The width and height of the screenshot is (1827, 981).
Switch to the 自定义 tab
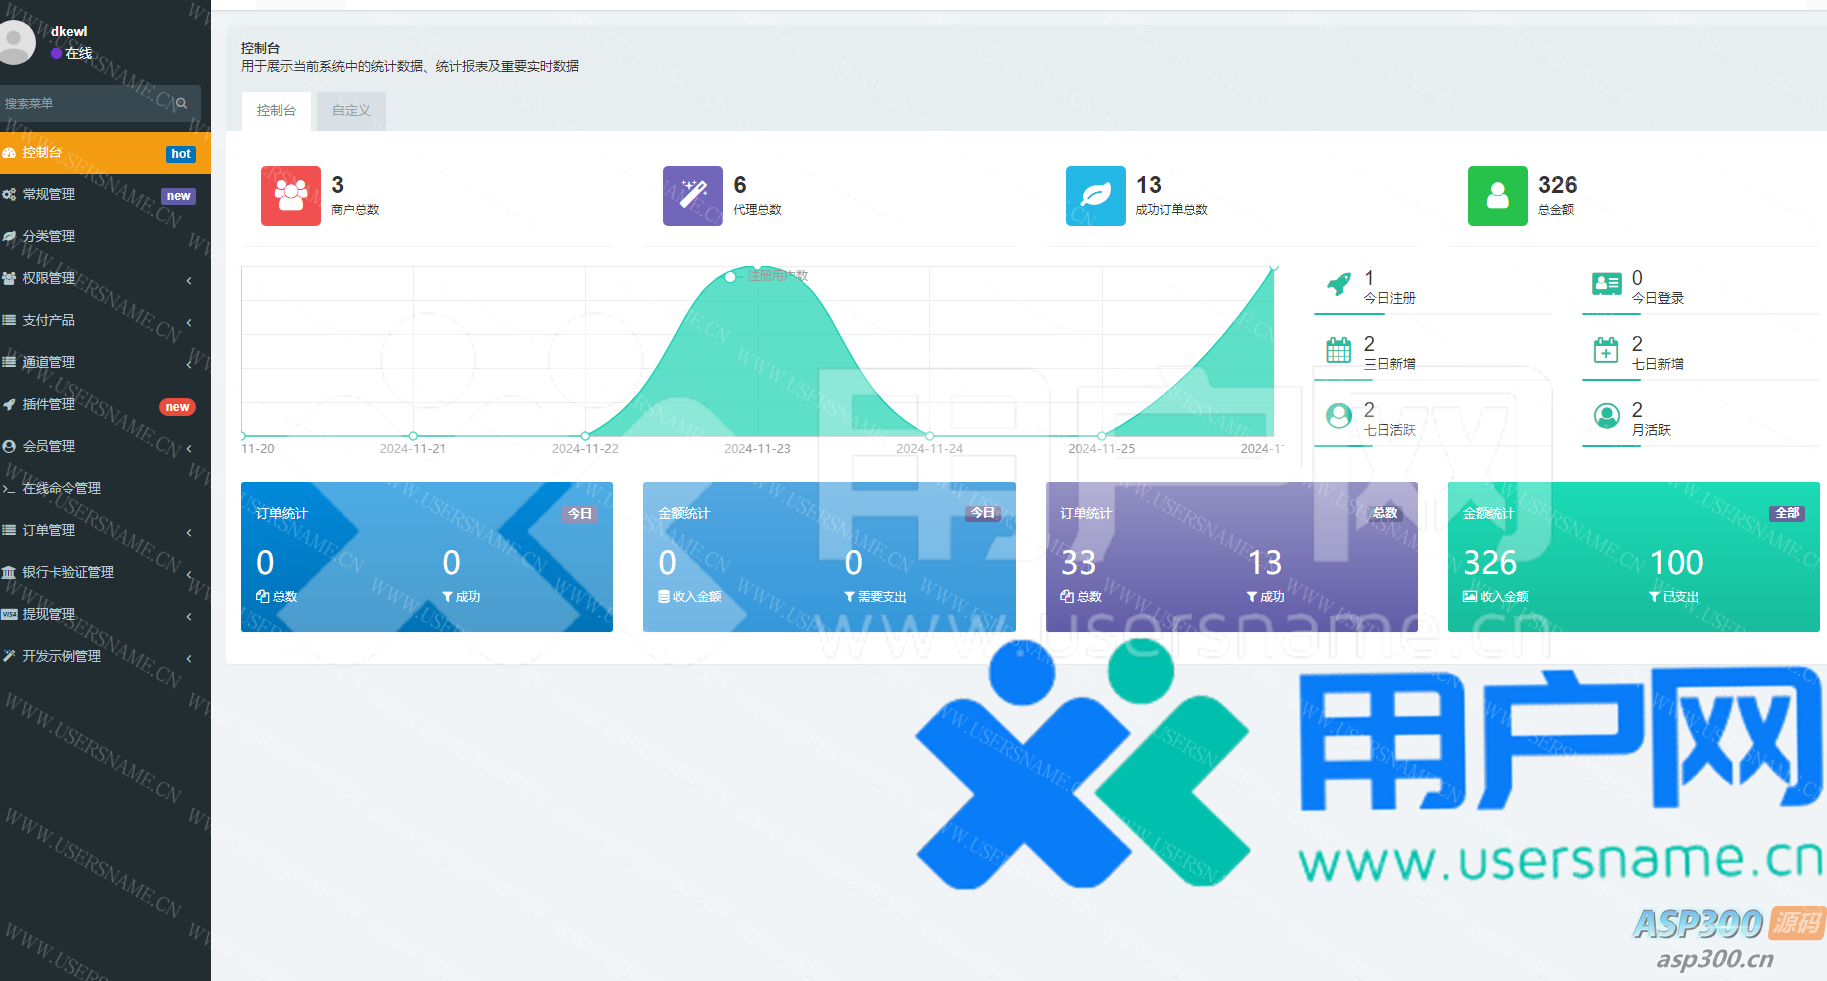351,111
